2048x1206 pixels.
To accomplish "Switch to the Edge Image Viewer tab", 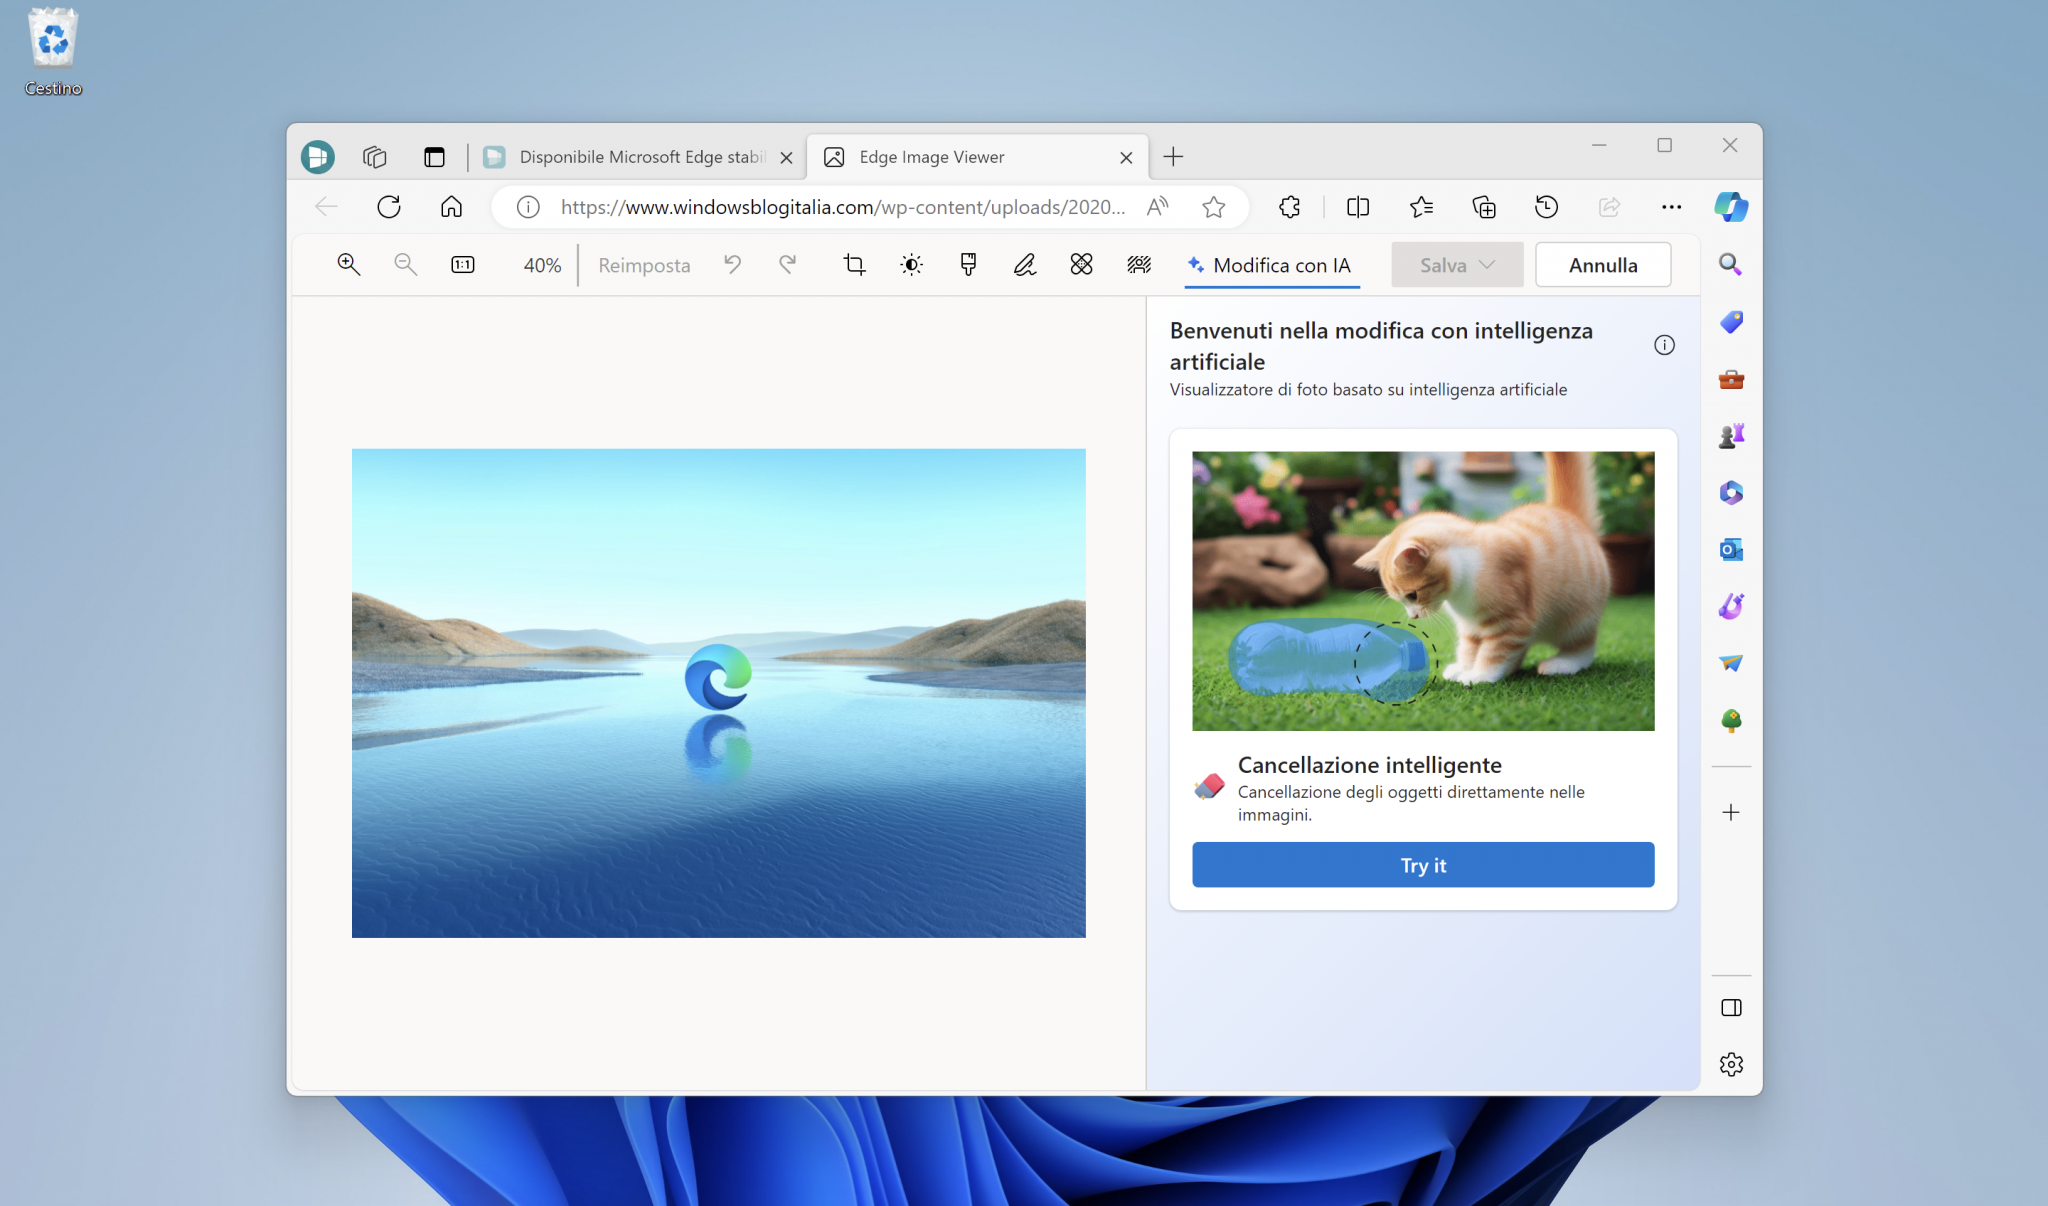I will (930, 157).
